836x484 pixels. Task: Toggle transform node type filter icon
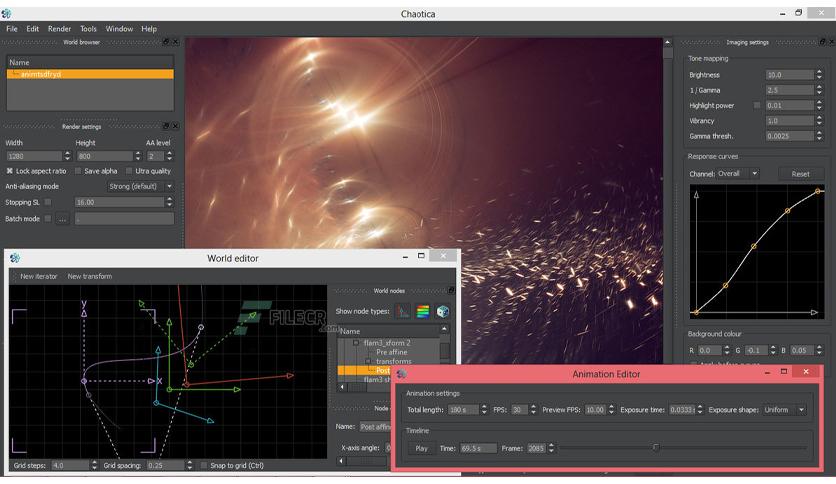tap(403, 311)
